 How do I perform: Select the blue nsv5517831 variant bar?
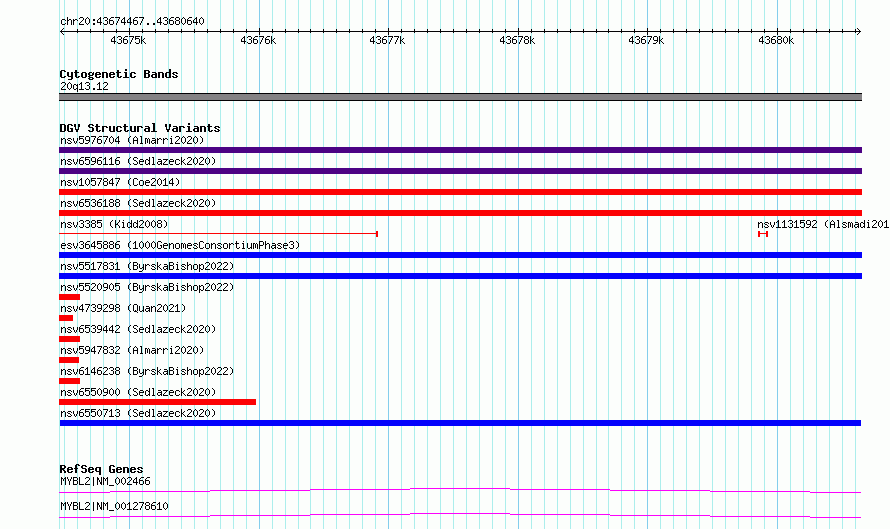(x=460, y=276)
